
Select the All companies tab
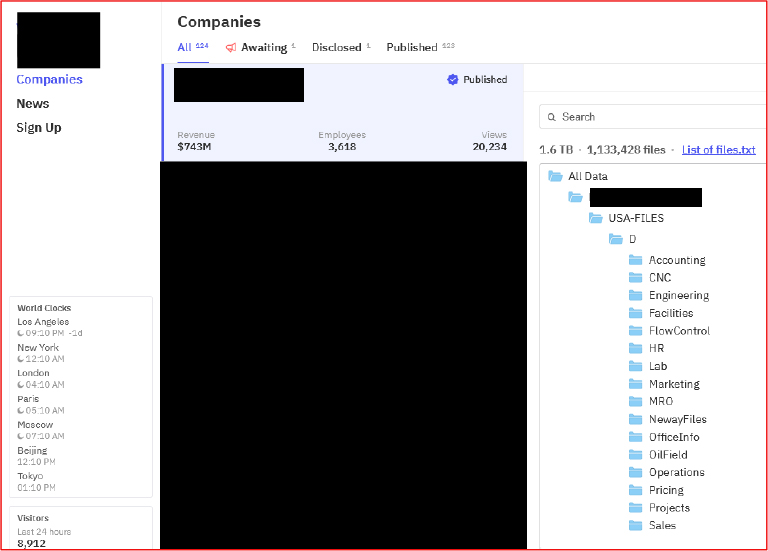185,47
